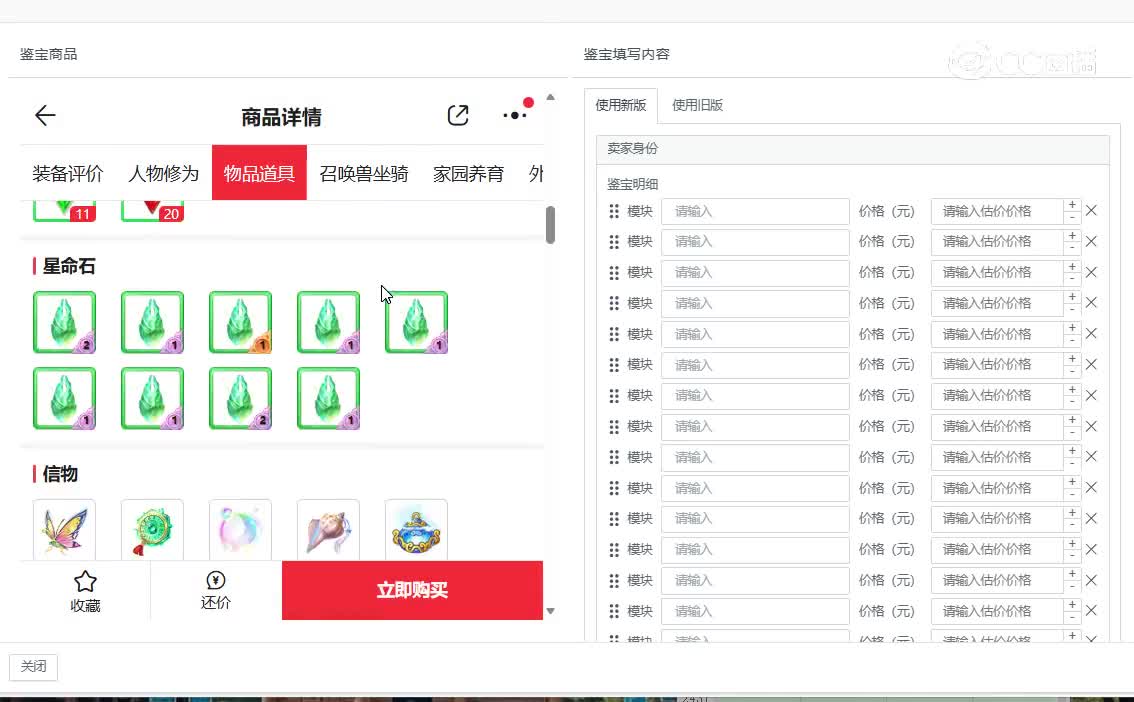Screen dimensions: 1134x702
Task: Open the last stone in the second 星命石 row
Action: (328, 398)
